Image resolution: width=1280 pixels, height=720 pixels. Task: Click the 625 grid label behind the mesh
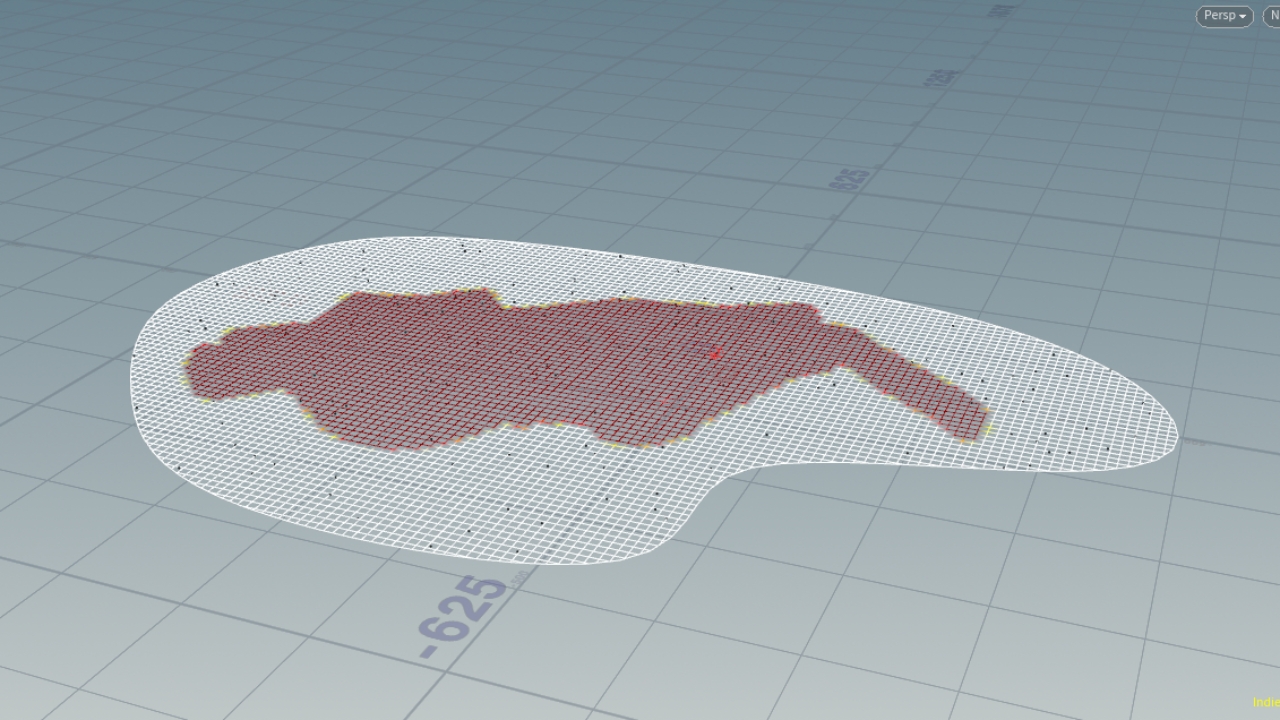[849, 180]
